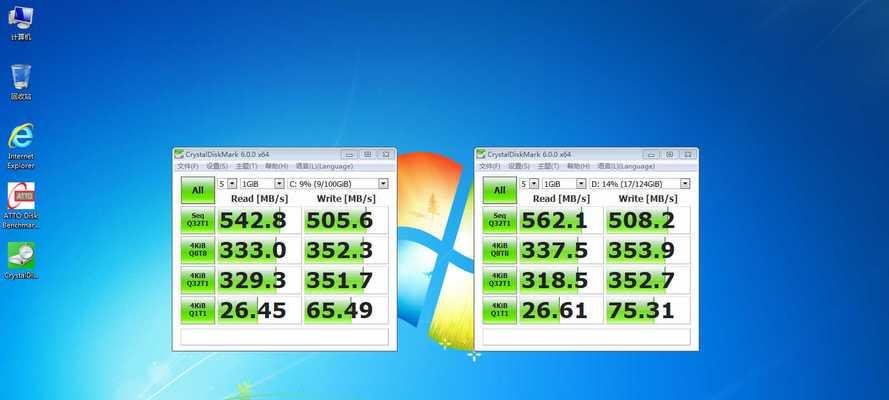This screenshot has height=400, width=889.
Task: Minimize the D: drive CrystalDiskMark window
Action: (x=651, y=154)
